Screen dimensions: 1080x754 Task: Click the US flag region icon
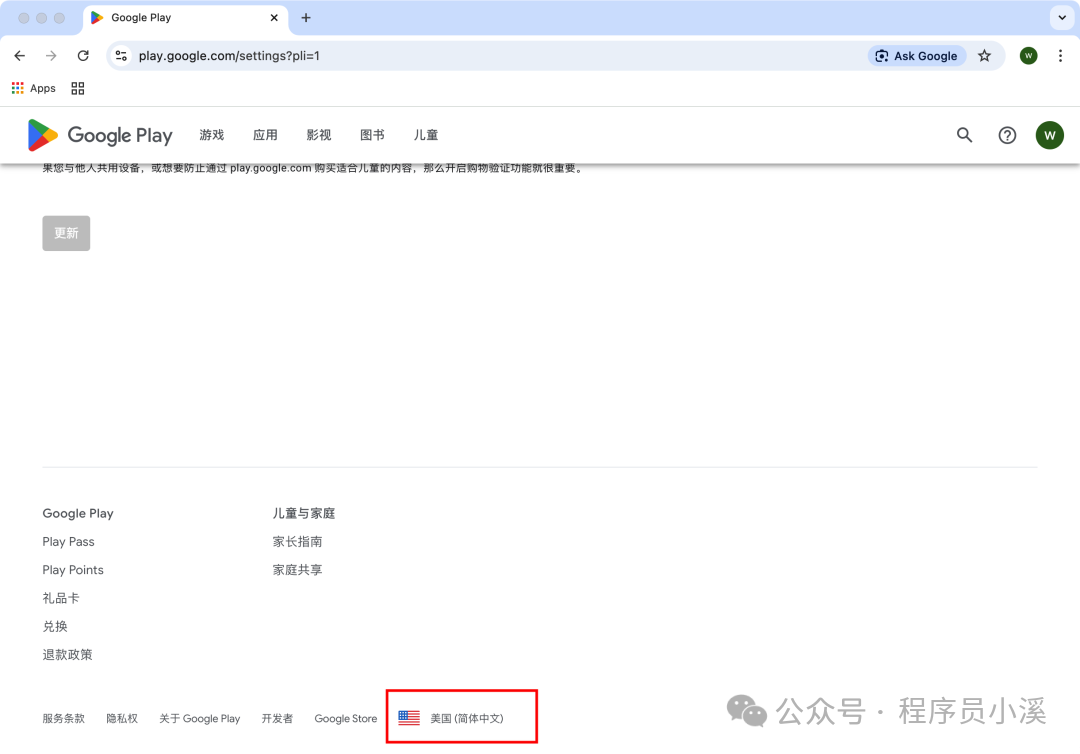[x=409, y=718]
